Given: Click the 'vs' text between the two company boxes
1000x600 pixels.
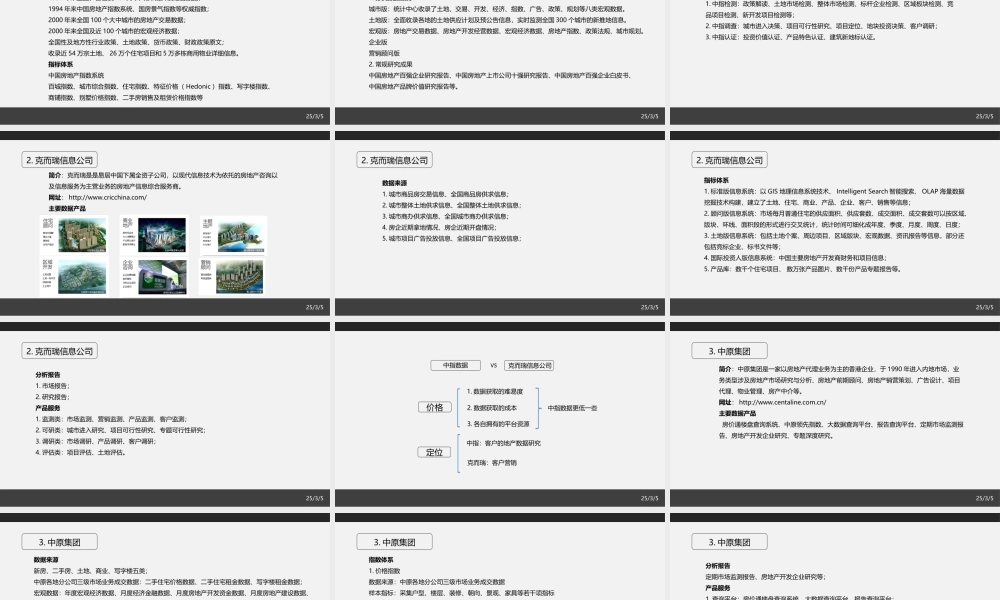Looking at the screenshot, I should click(493, 365).
